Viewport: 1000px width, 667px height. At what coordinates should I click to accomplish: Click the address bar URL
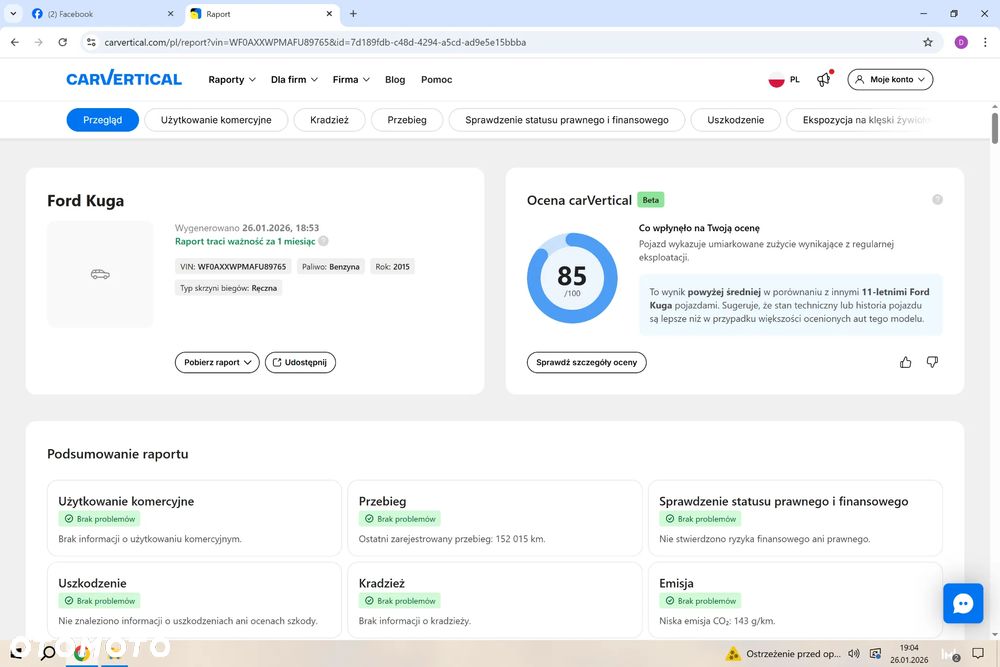pos(315,42)
